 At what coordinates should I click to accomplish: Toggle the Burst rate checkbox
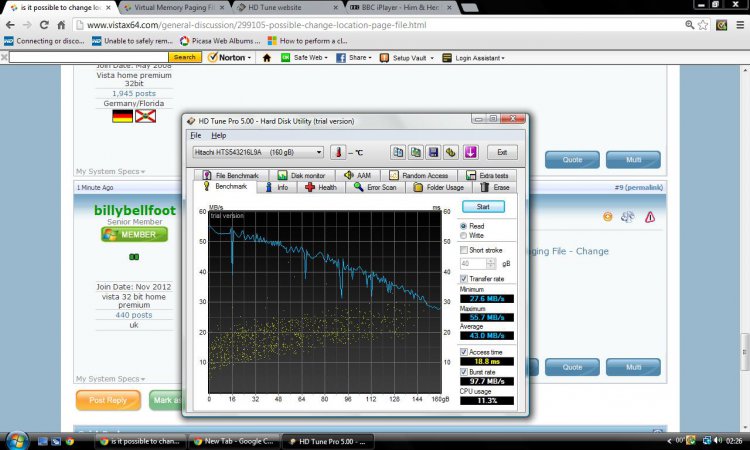pos(463,372)
